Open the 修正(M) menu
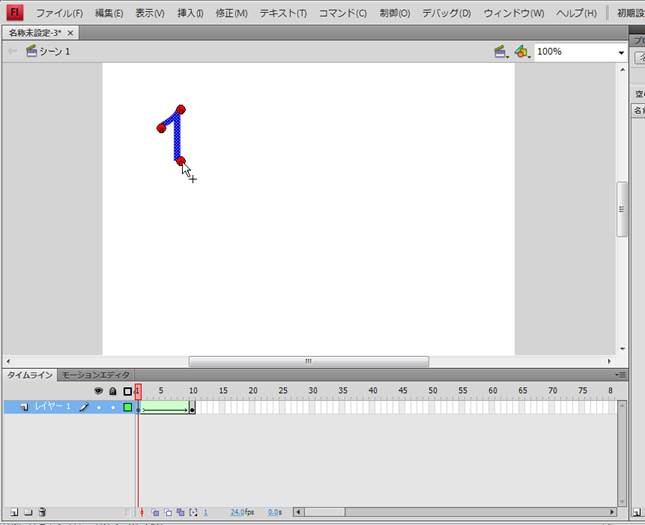 pyautogui.click(x=232, y=13)
